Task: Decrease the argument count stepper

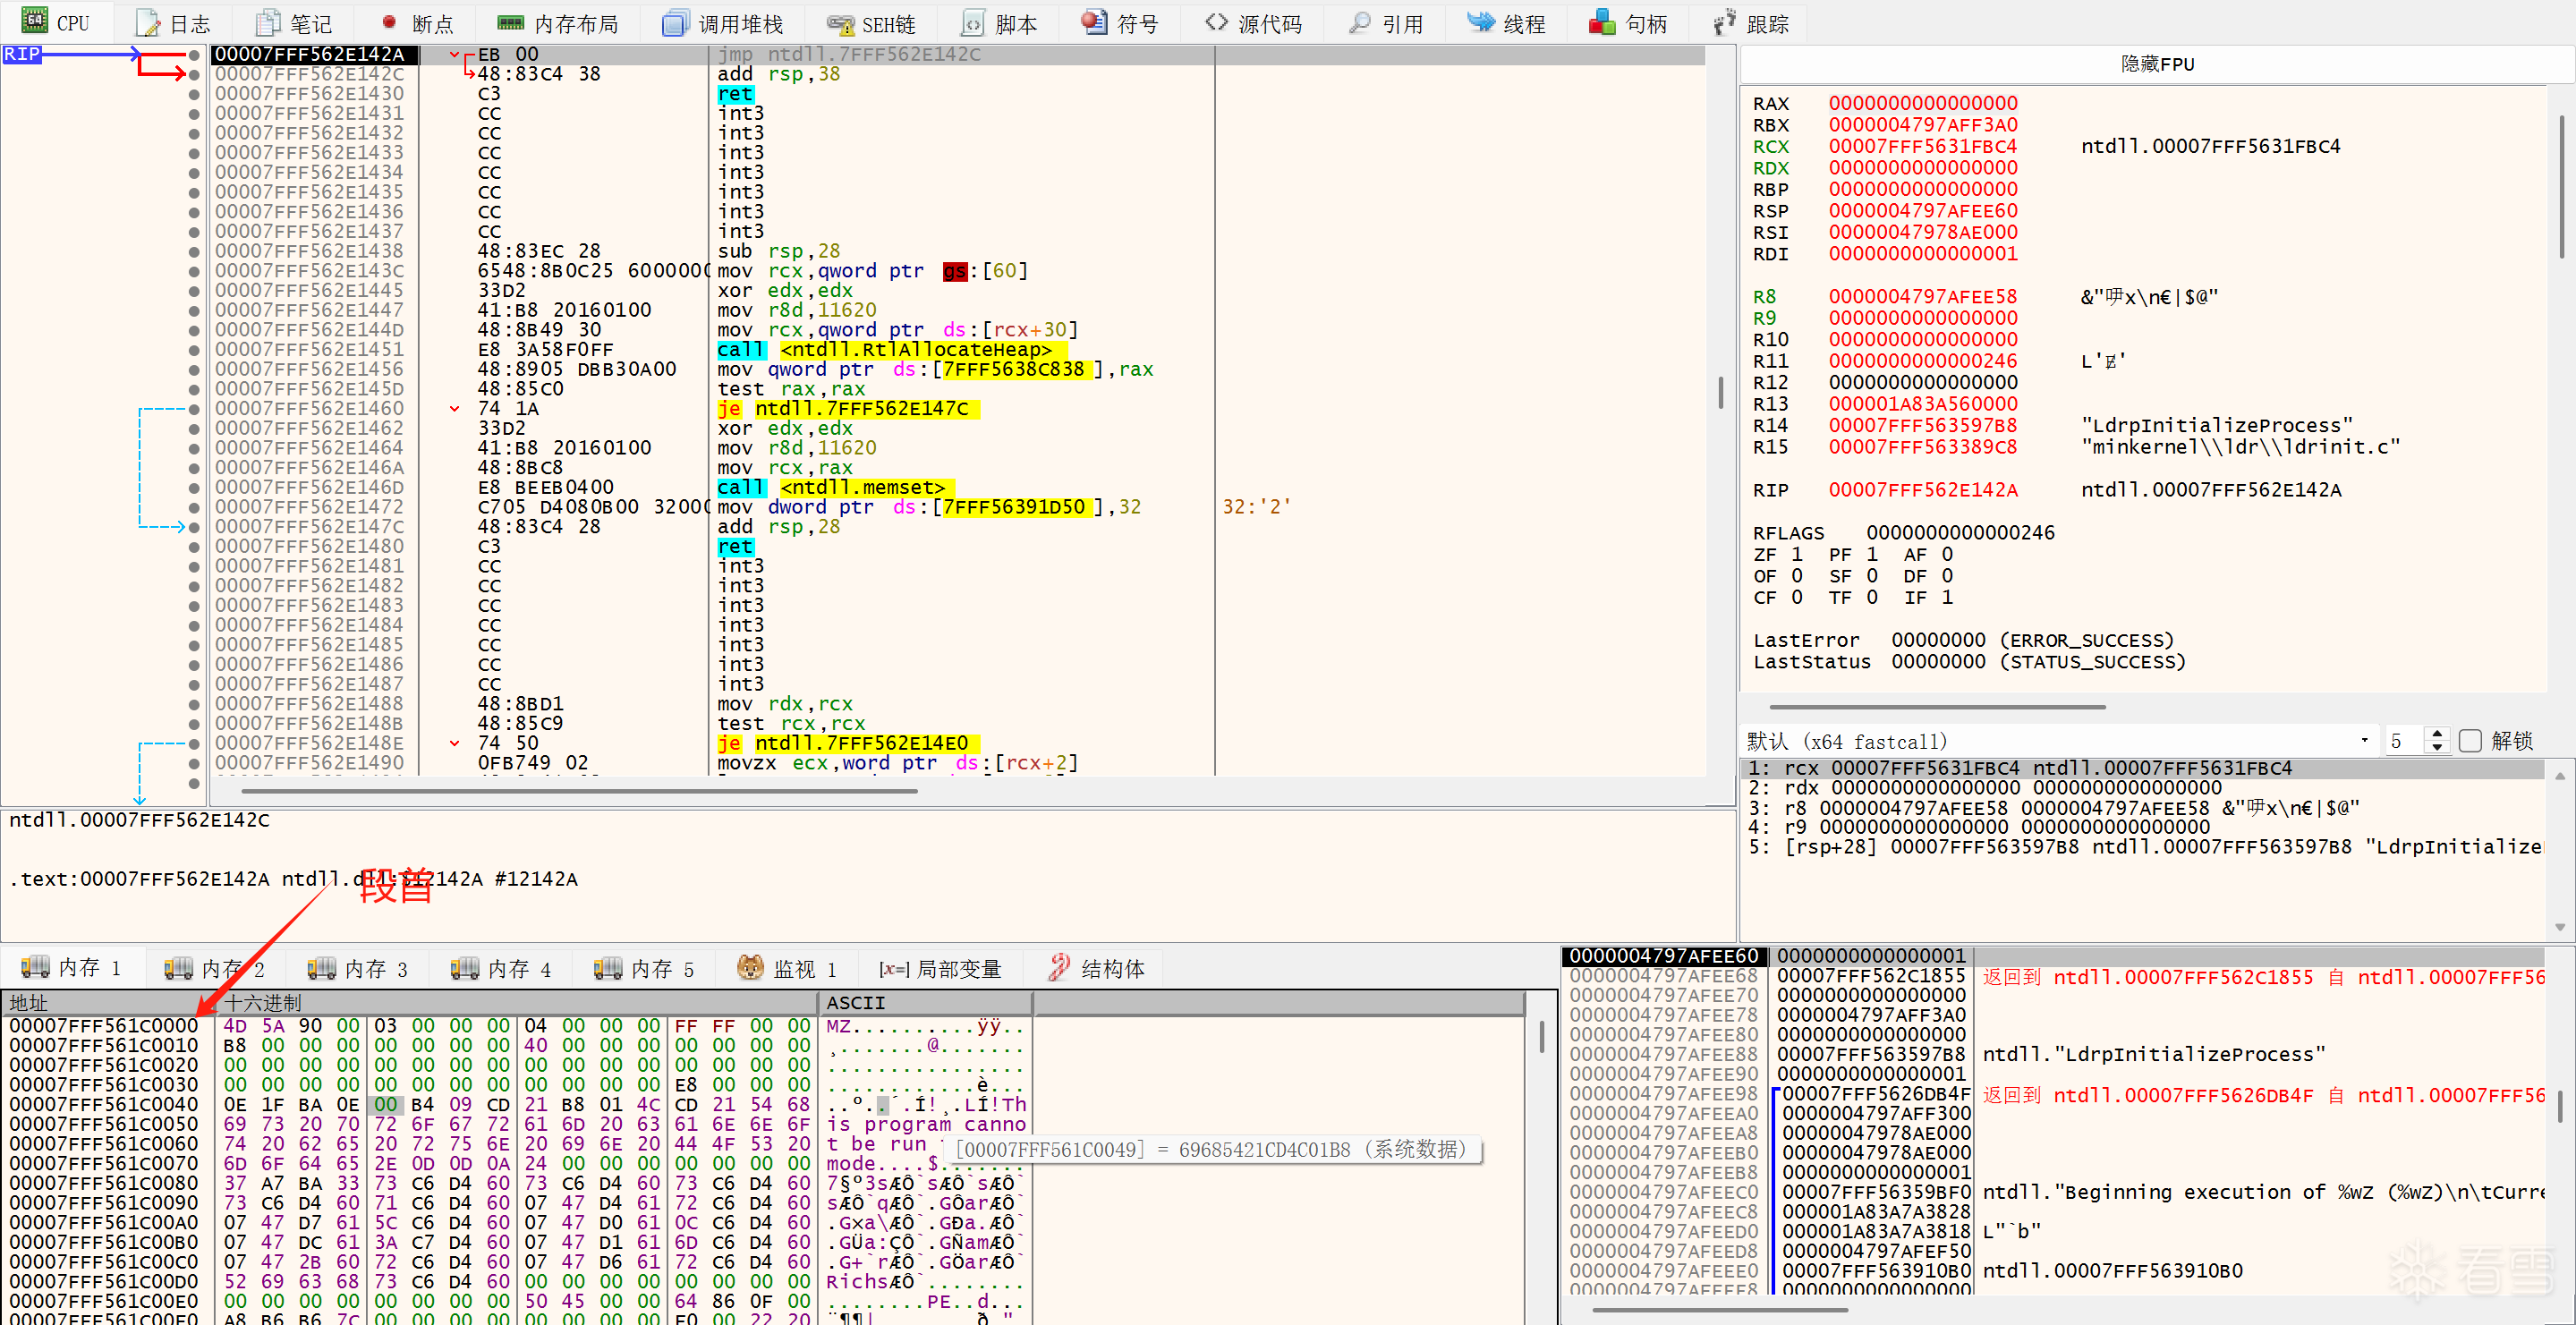Action: click(2437, 748)
